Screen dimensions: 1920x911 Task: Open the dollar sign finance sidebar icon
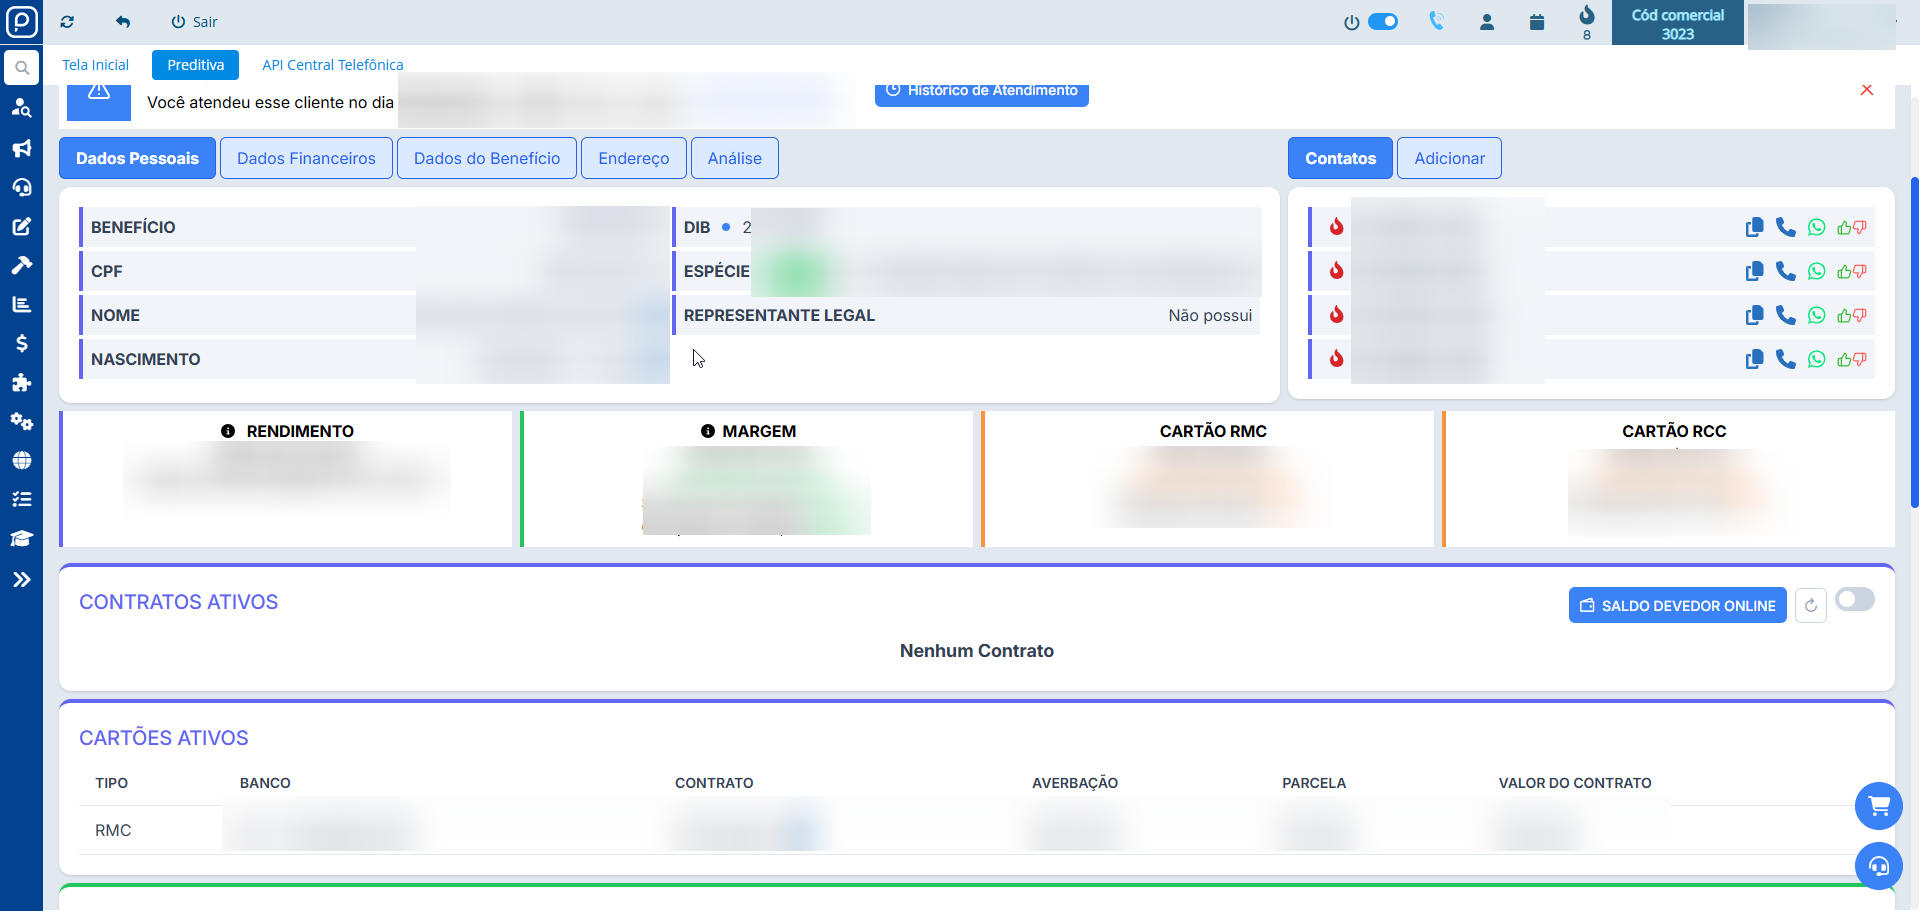click(x=21, y=344)
